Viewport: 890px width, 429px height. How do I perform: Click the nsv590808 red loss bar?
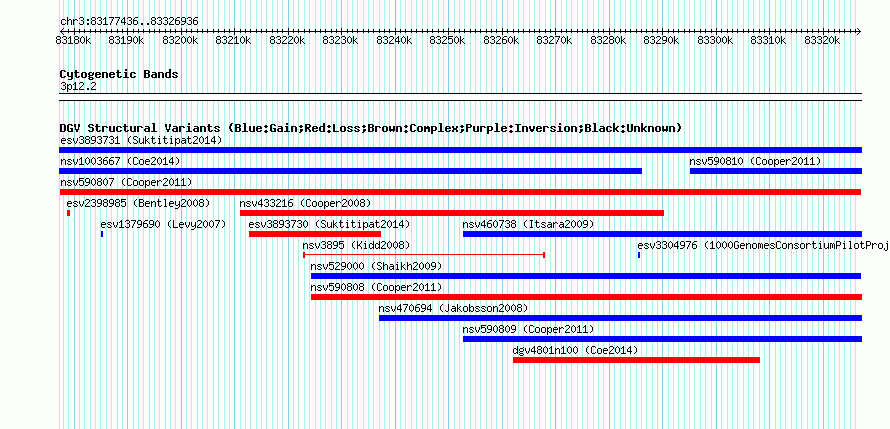pos(586,297)
